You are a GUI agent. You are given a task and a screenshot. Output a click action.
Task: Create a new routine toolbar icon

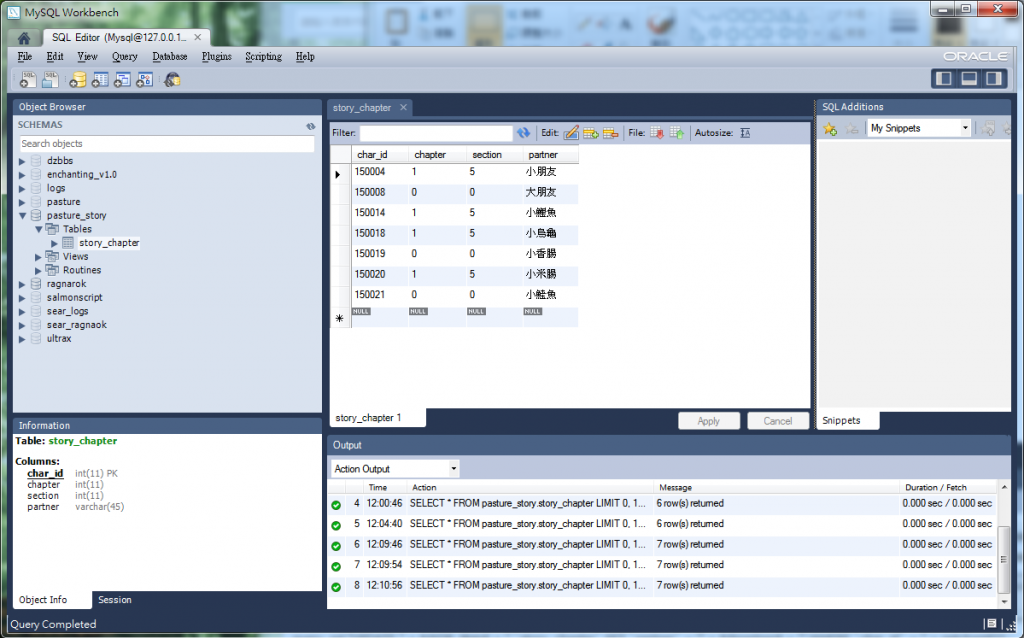click(144, 80)
